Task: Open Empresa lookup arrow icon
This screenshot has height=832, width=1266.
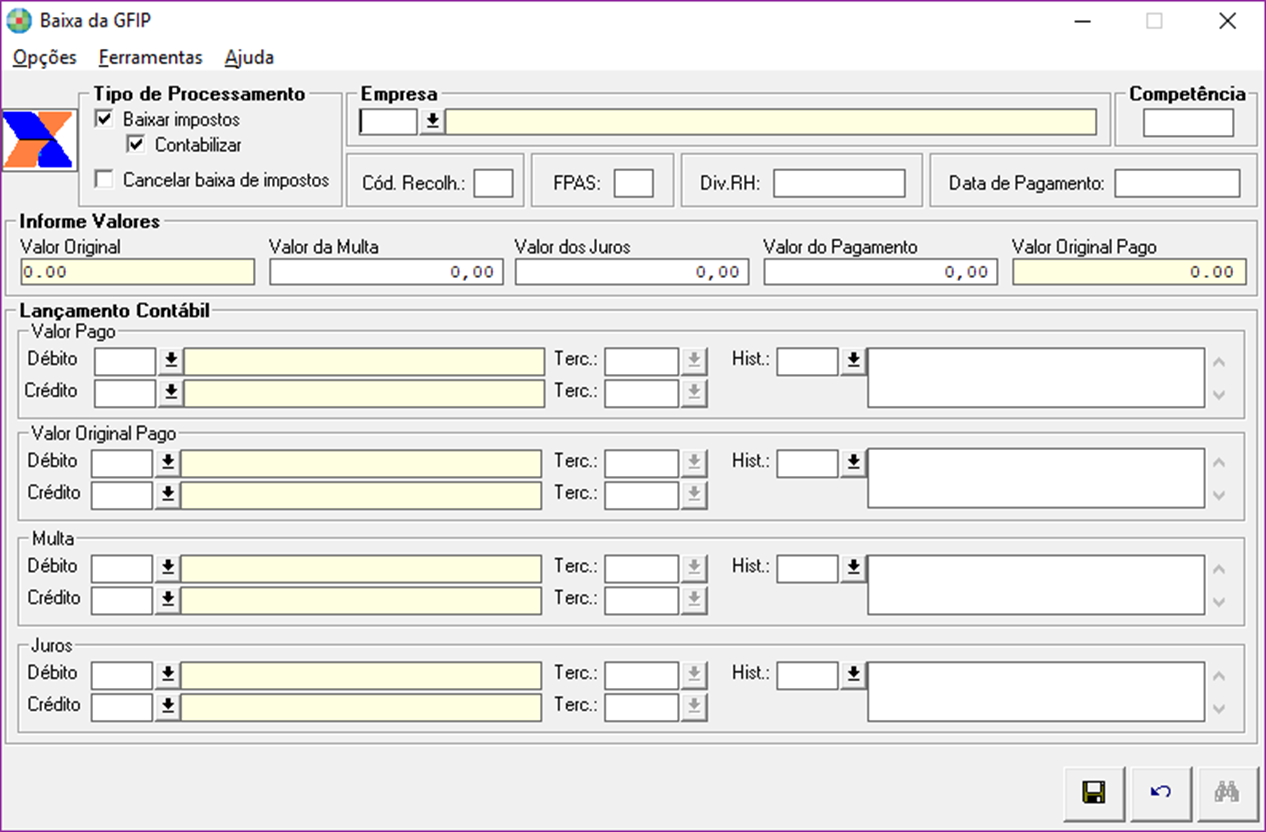Action: point(432,122)
